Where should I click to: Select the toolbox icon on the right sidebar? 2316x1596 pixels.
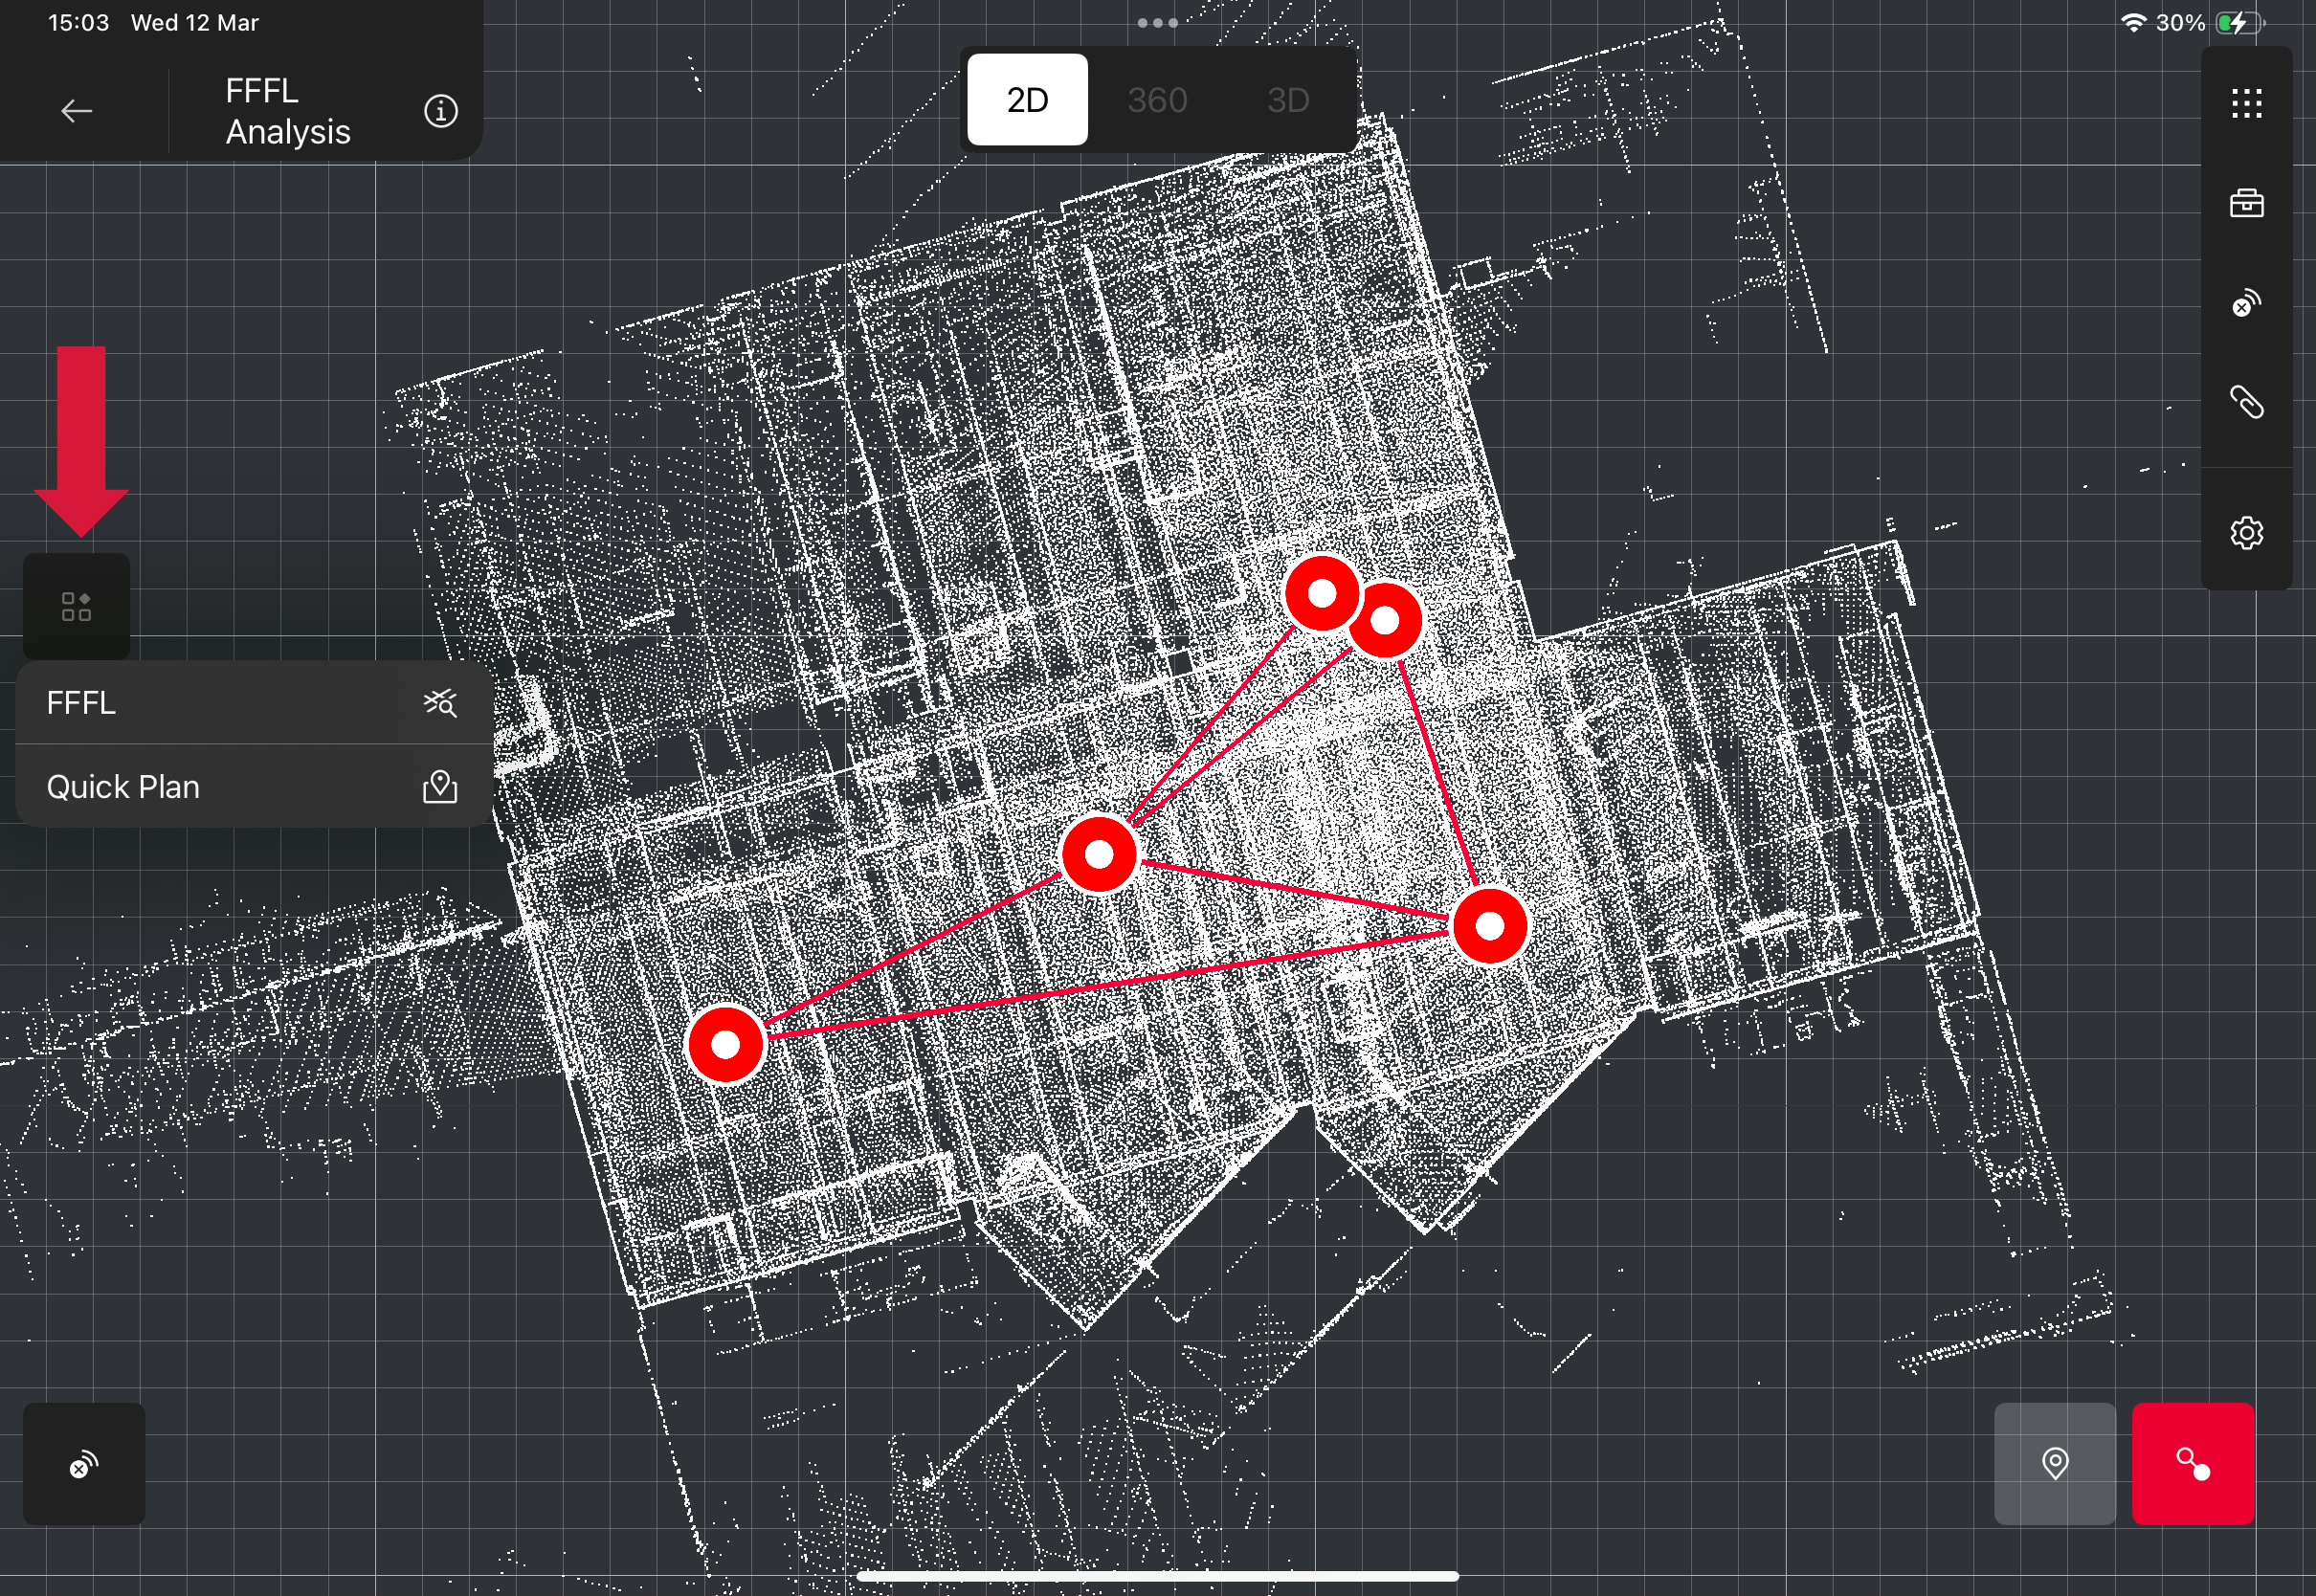2248,204
